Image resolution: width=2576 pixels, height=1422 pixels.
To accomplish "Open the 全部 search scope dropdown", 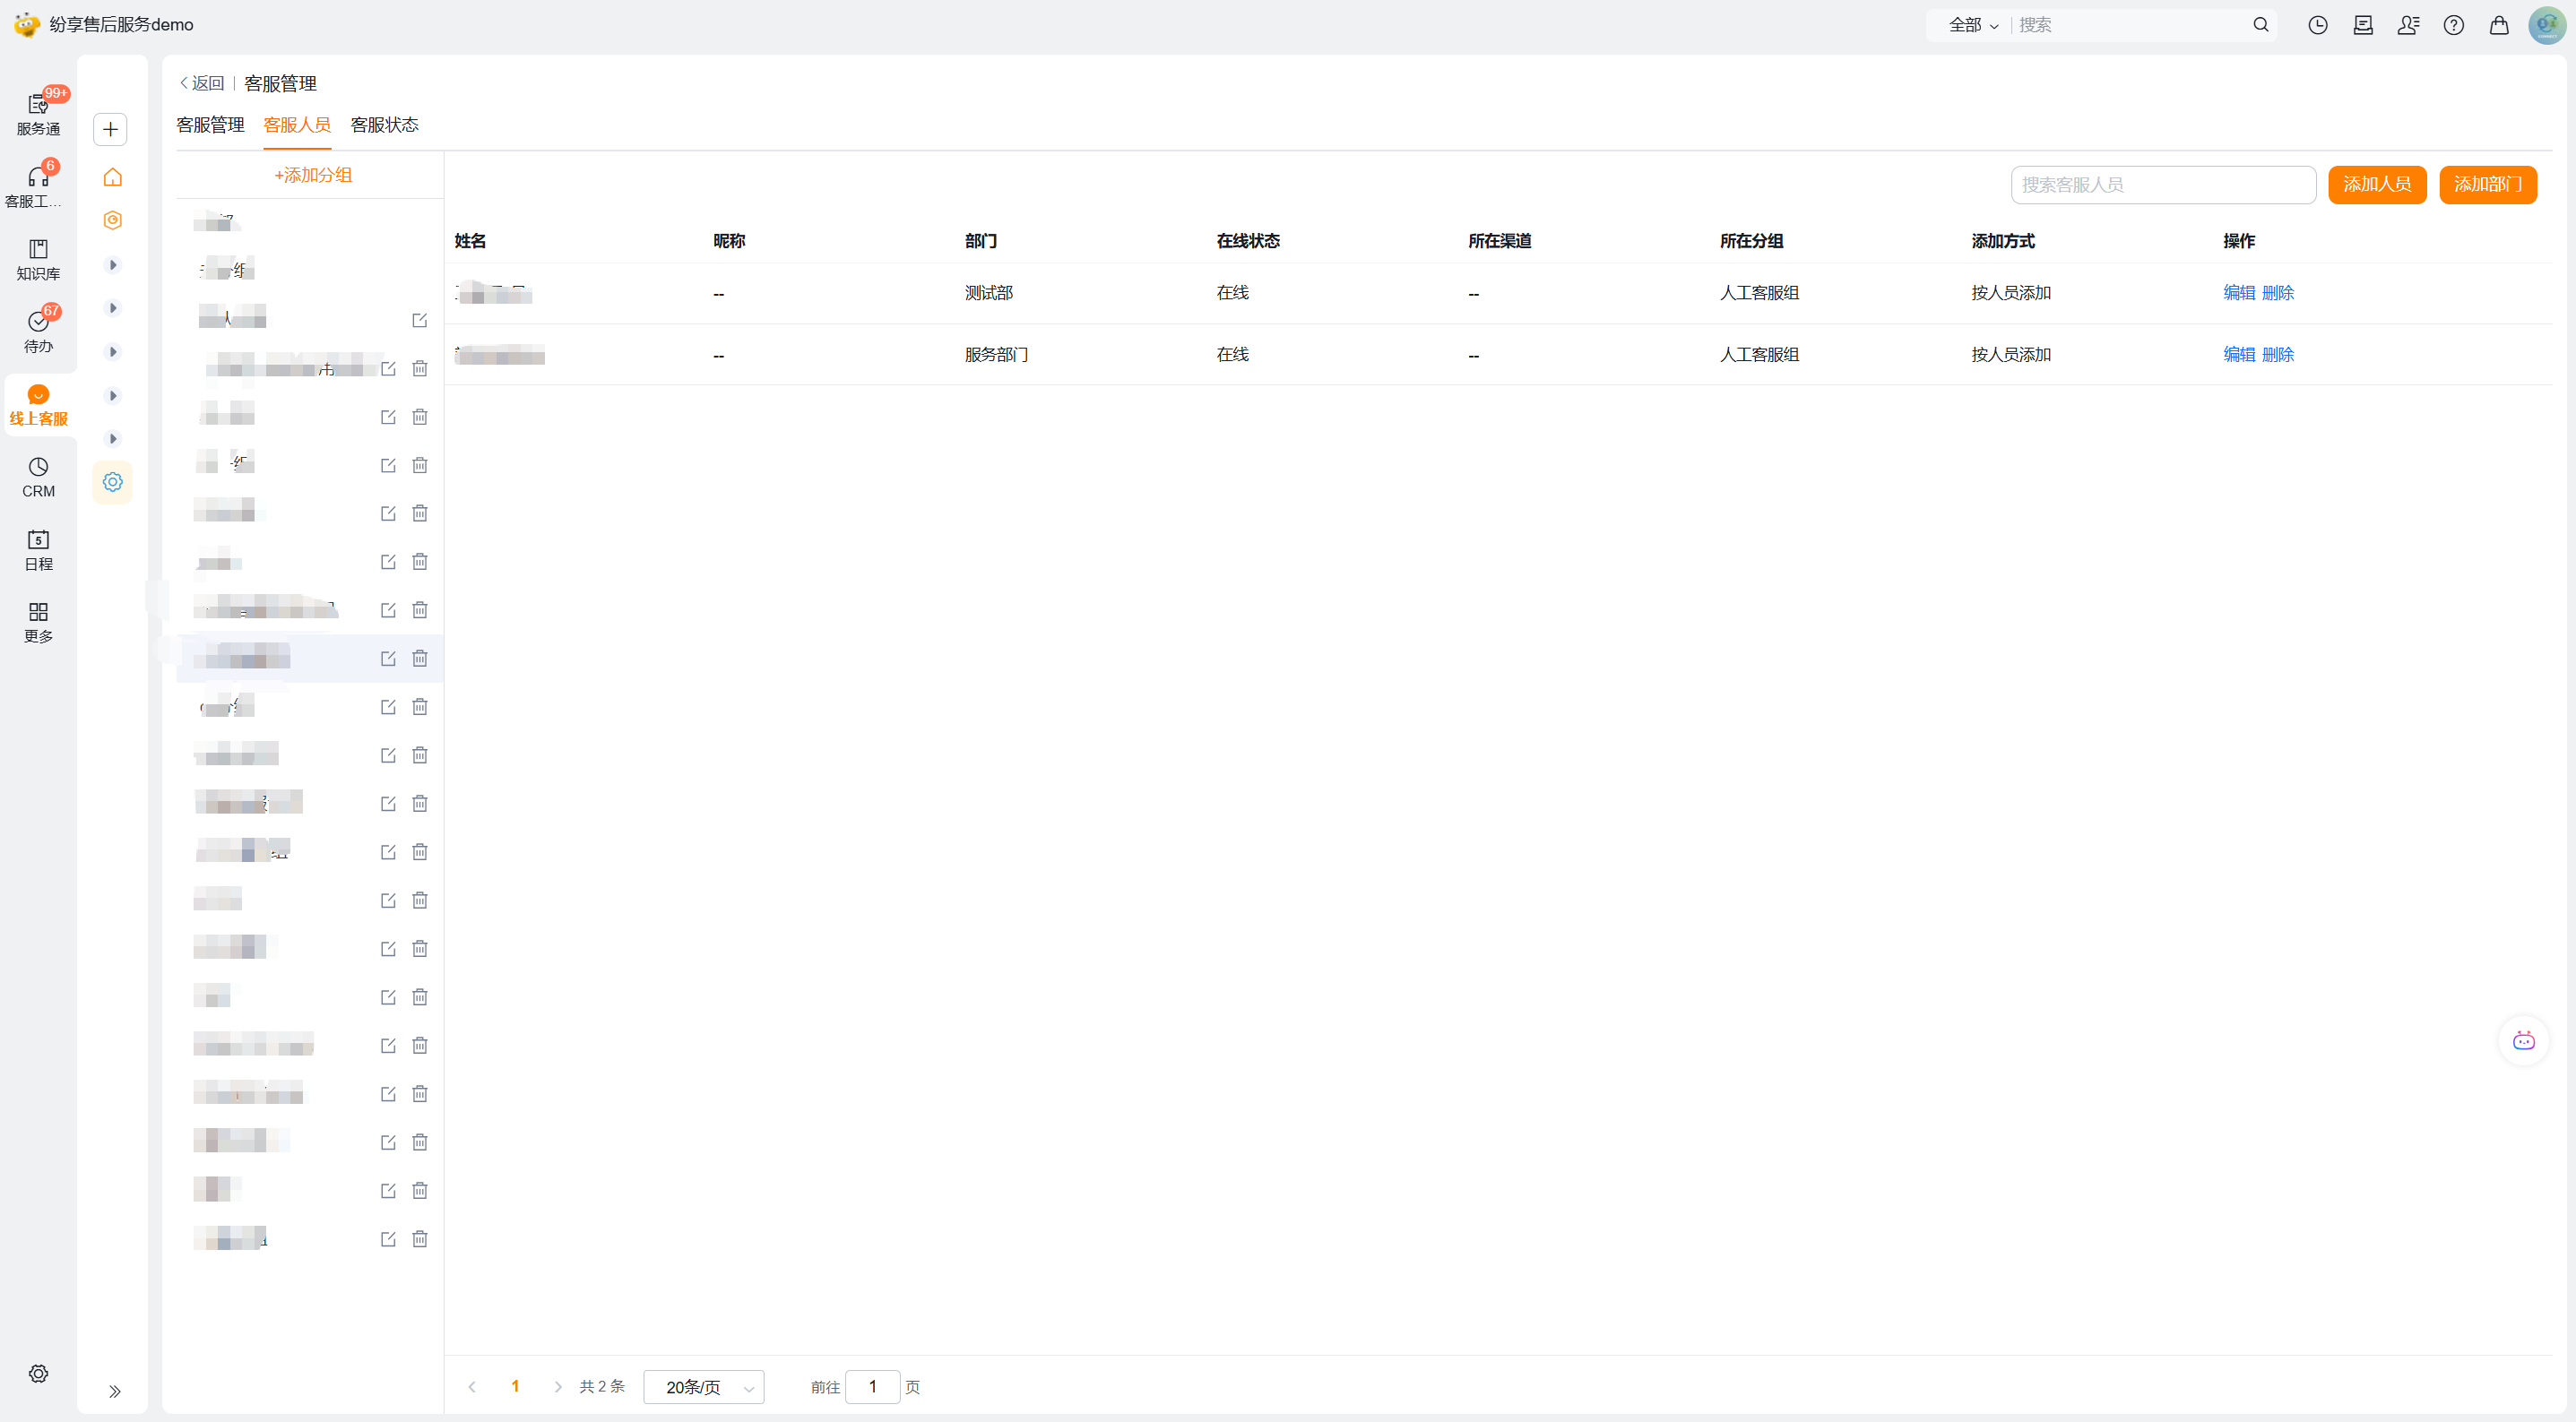I will click(1972, 25).
